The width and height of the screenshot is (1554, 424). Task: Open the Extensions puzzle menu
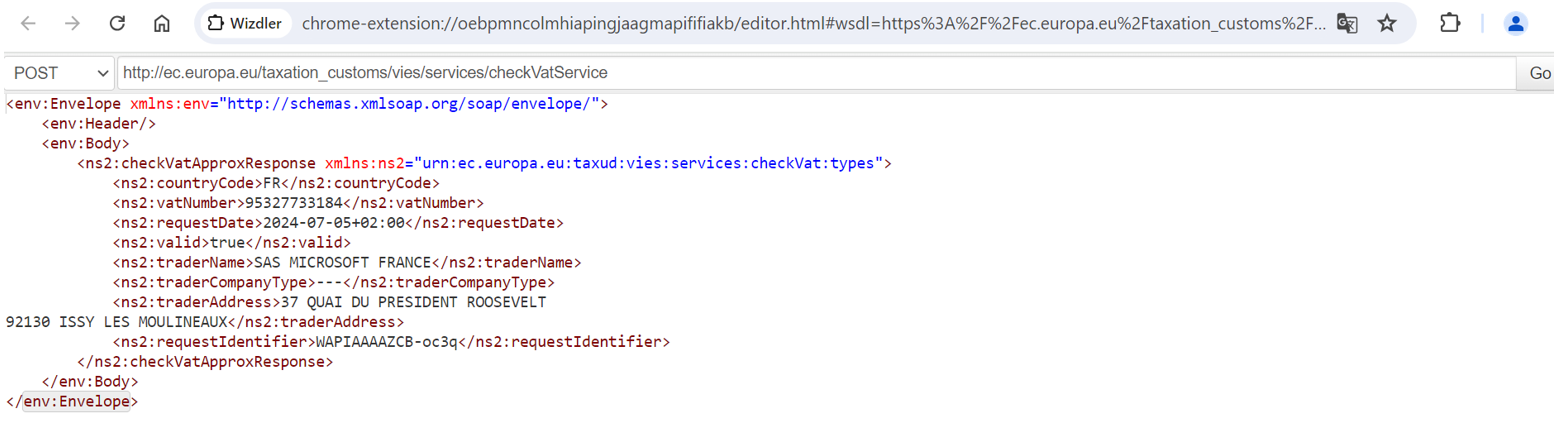coord(1450,23)
